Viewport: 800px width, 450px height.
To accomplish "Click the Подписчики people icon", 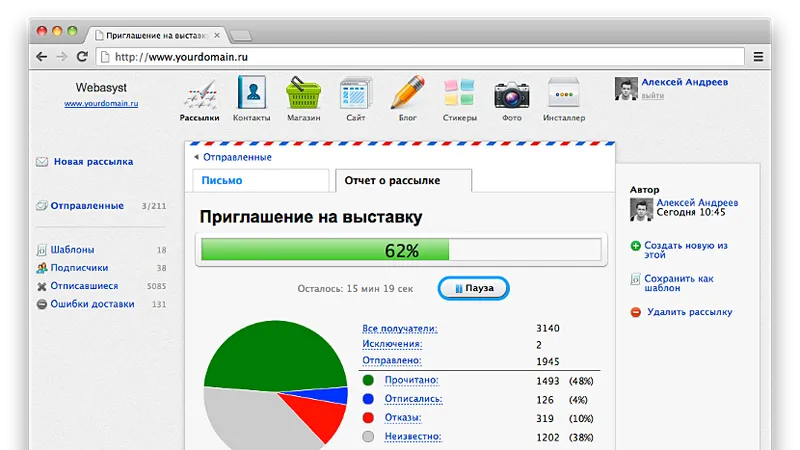I will (42, 268).
